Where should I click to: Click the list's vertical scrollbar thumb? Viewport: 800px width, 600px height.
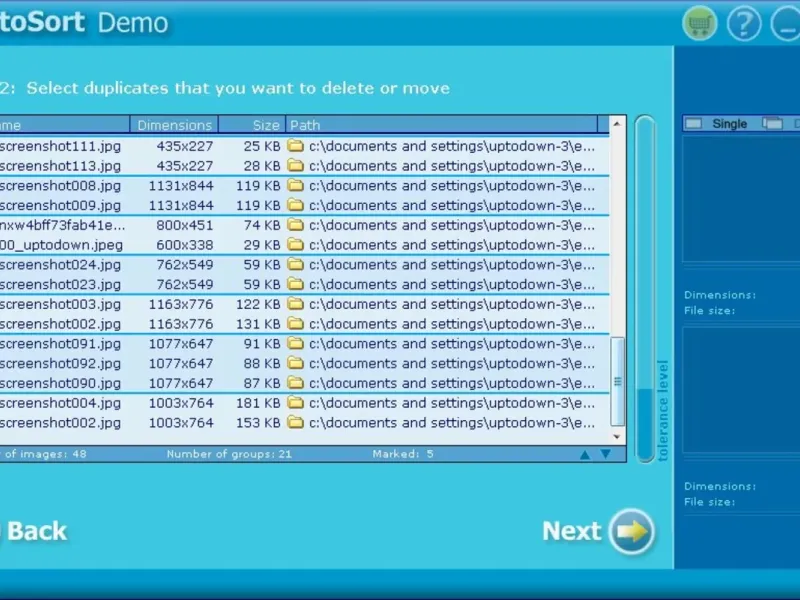click(617, 381)
